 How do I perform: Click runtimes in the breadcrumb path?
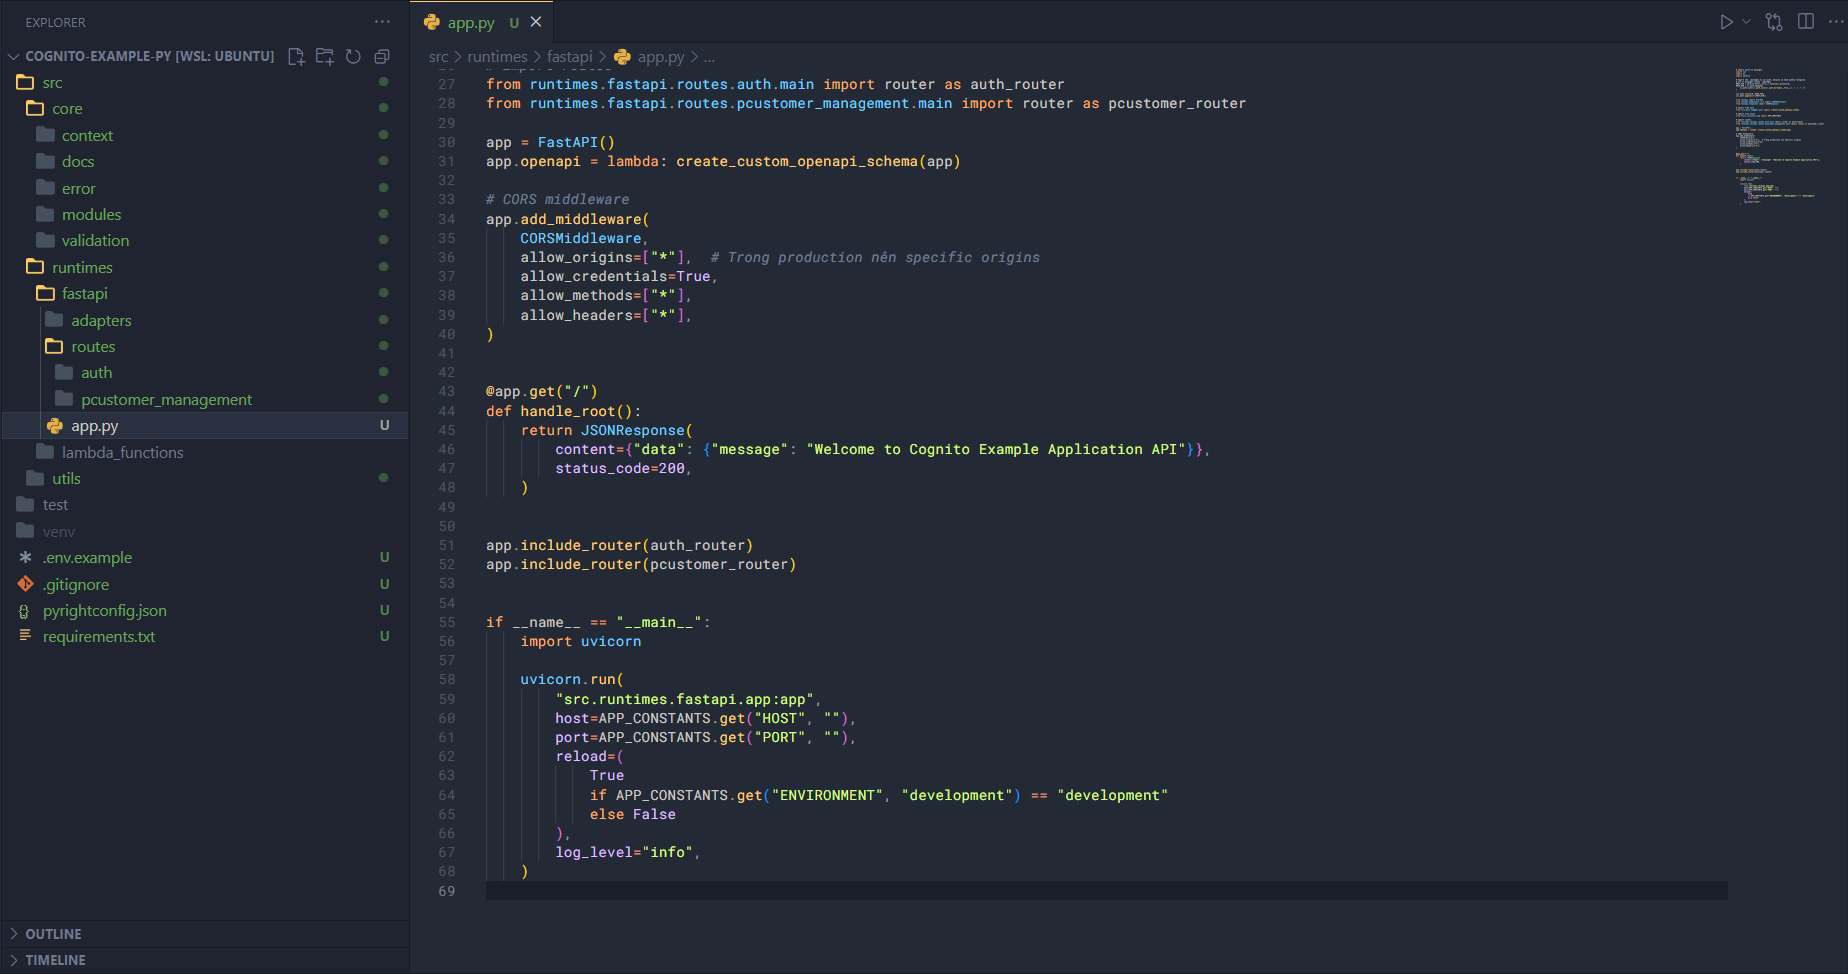(x=497, y=57)
